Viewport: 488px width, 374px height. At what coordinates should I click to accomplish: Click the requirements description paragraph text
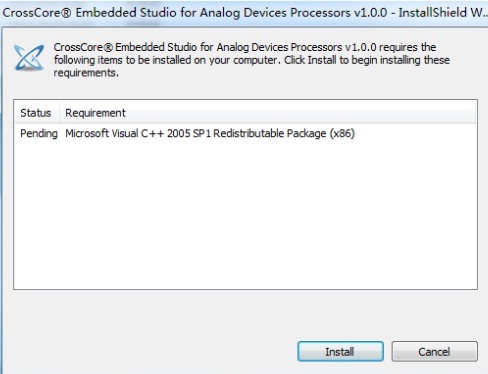pyautogui.click(x=252, y=60)
